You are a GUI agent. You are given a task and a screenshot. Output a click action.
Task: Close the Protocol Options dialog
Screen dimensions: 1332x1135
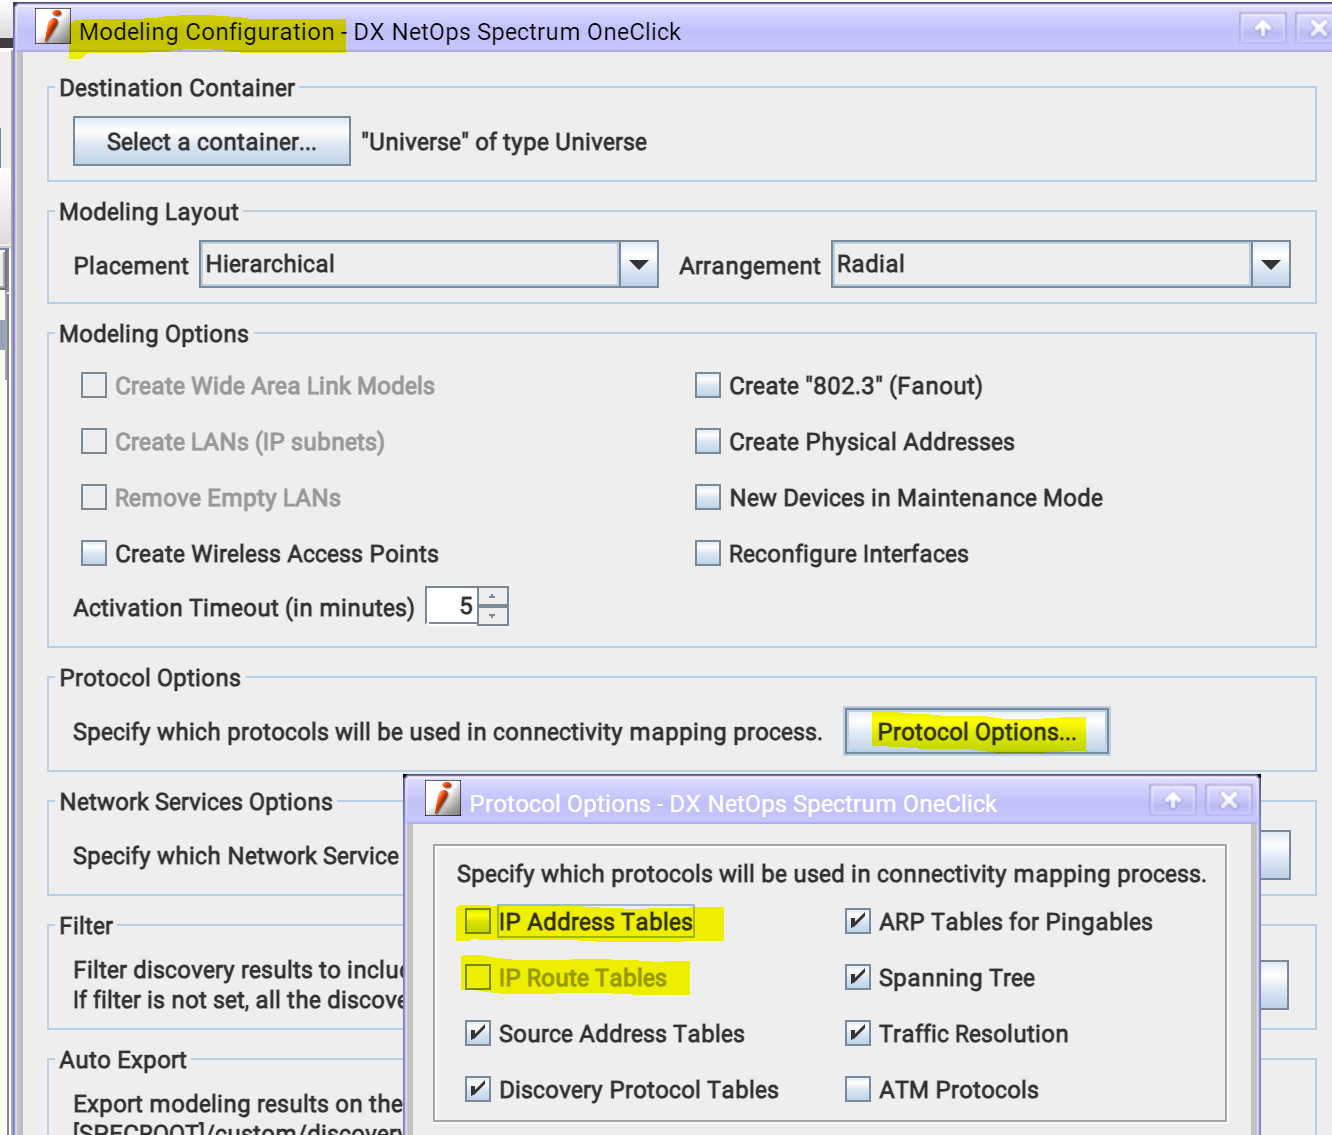click(1229, 800)
